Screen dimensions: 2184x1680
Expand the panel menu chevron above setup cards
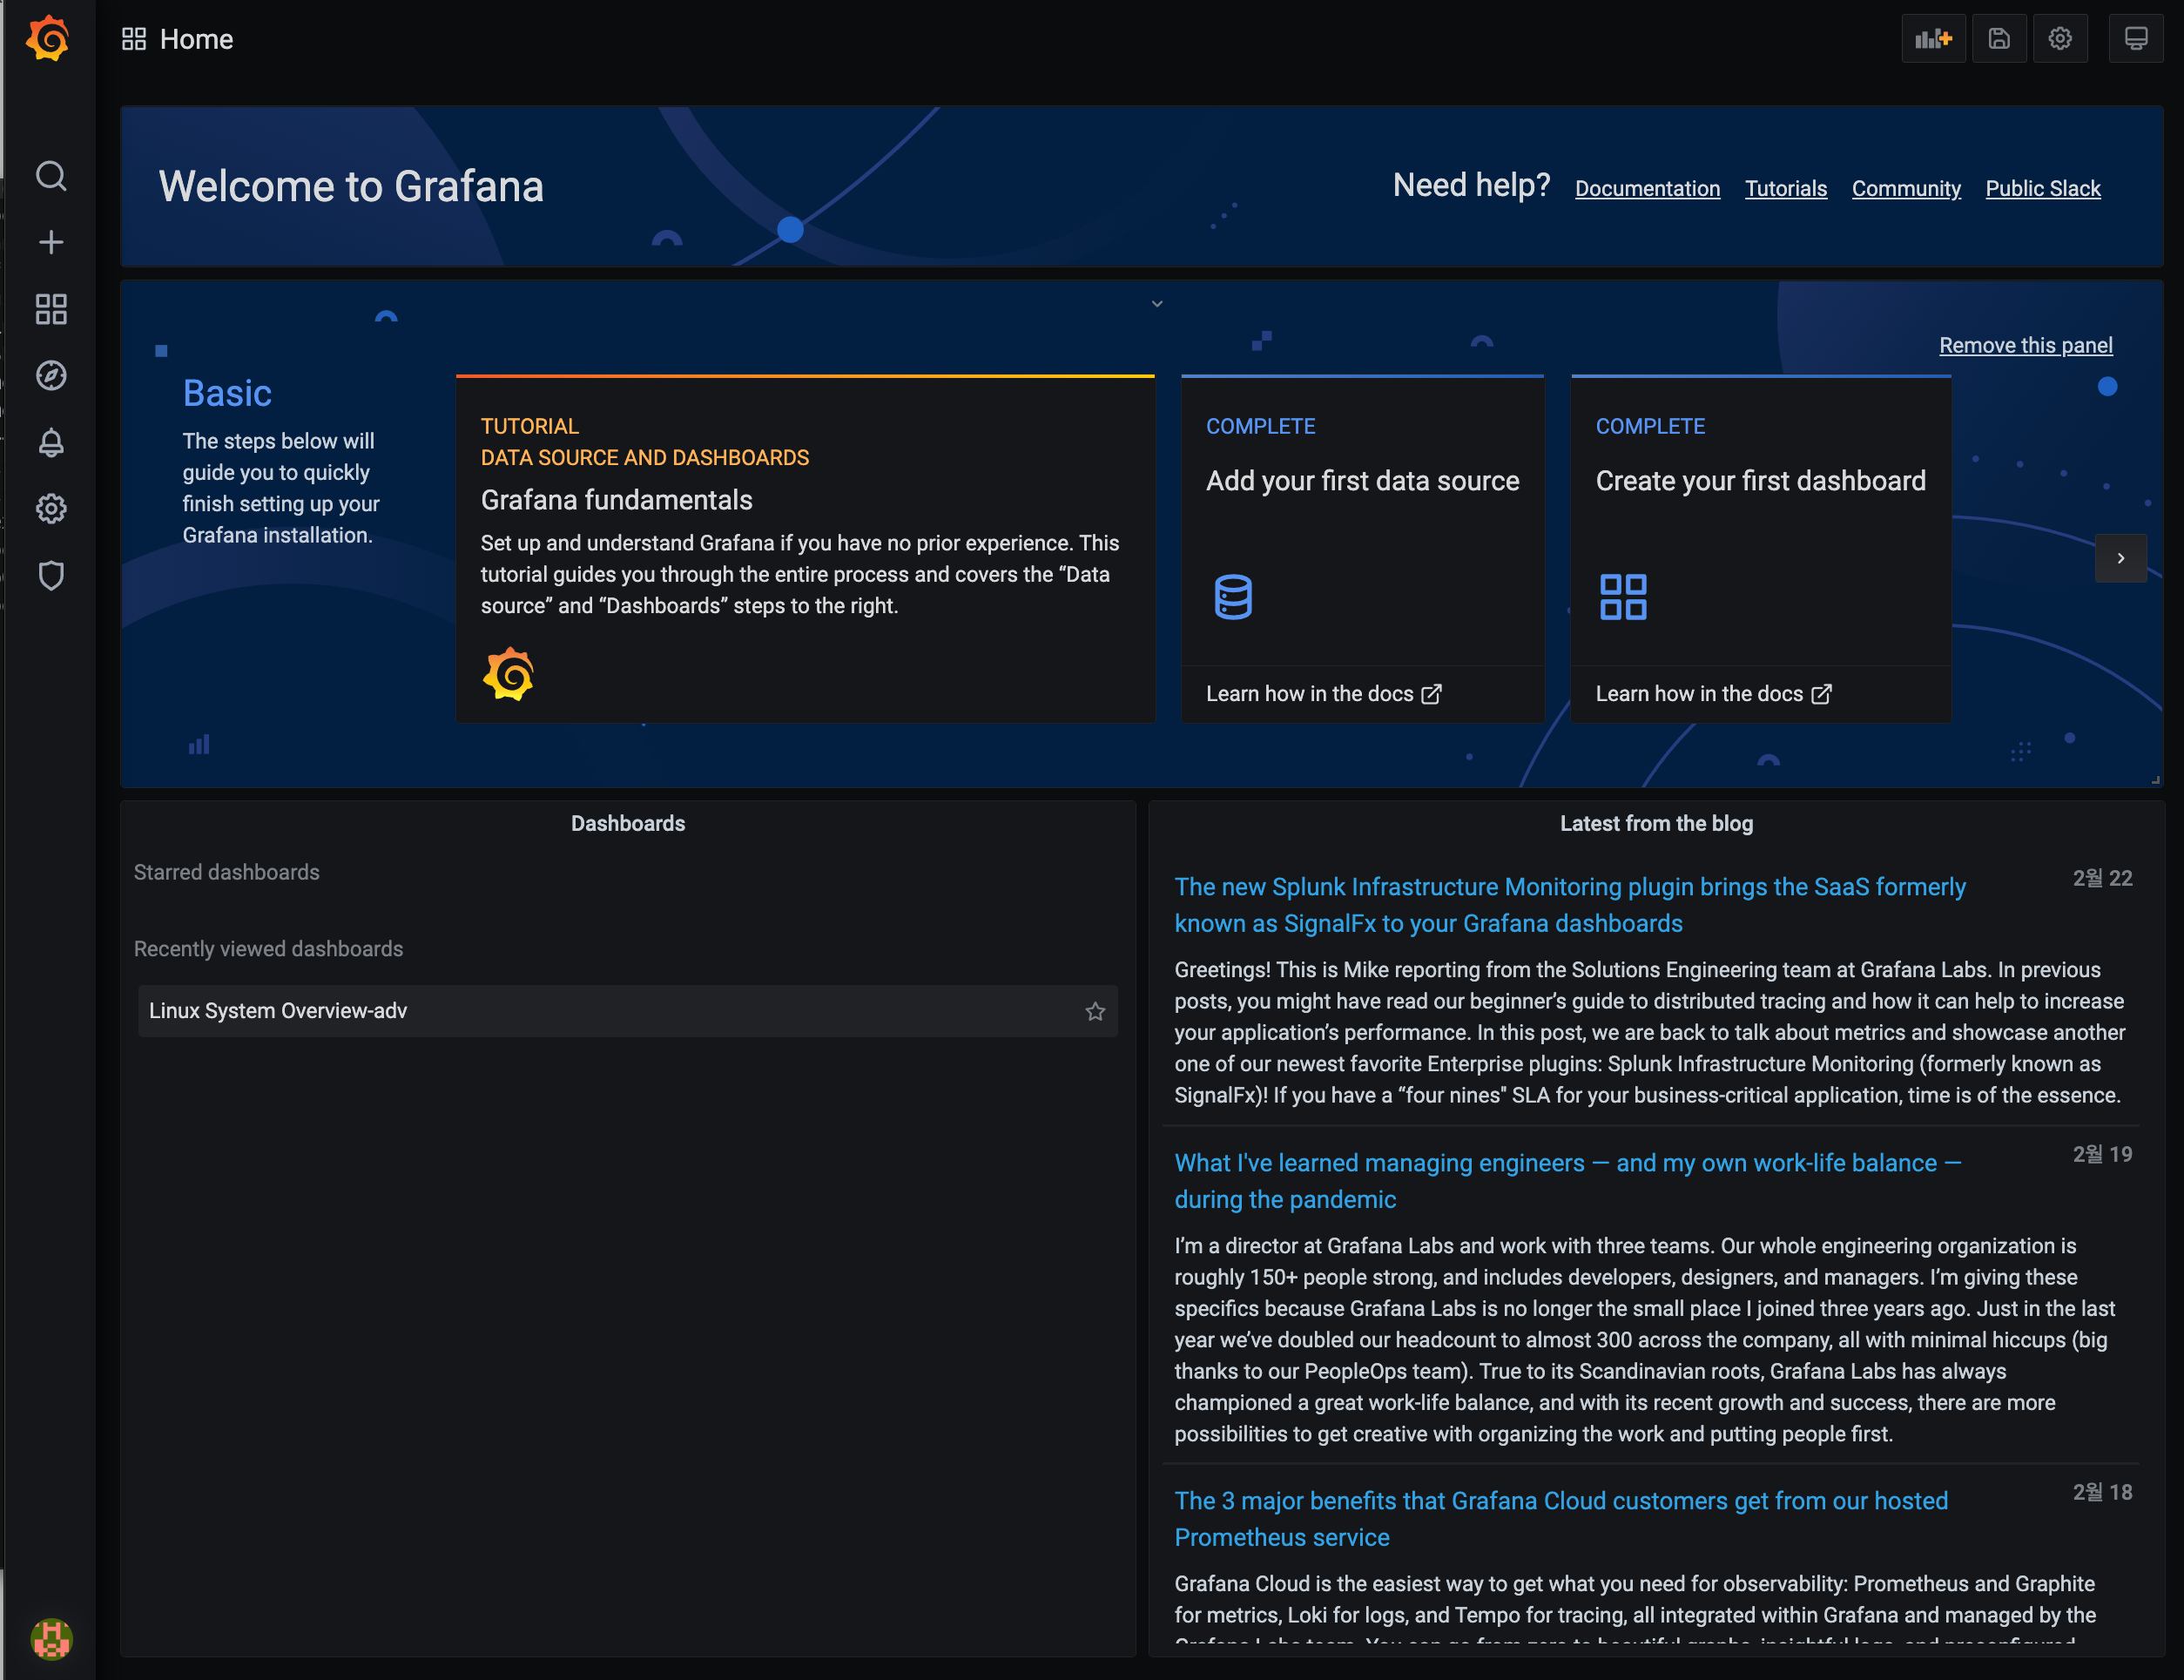tap(1157, 304)
